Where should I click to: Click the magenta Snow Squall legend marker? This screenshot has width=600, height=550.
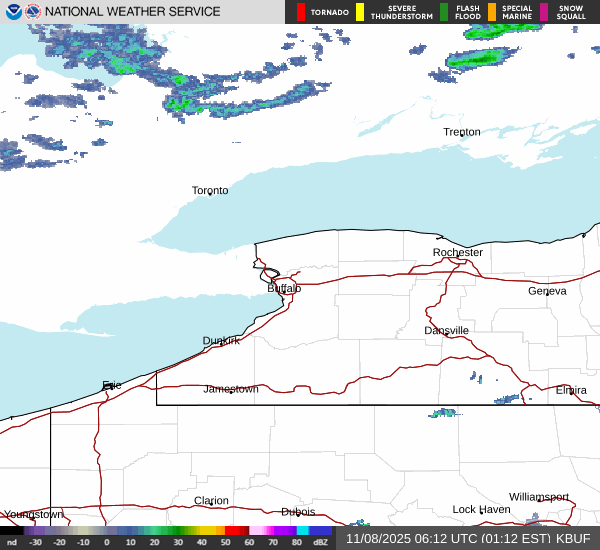(x=545, y=12)
